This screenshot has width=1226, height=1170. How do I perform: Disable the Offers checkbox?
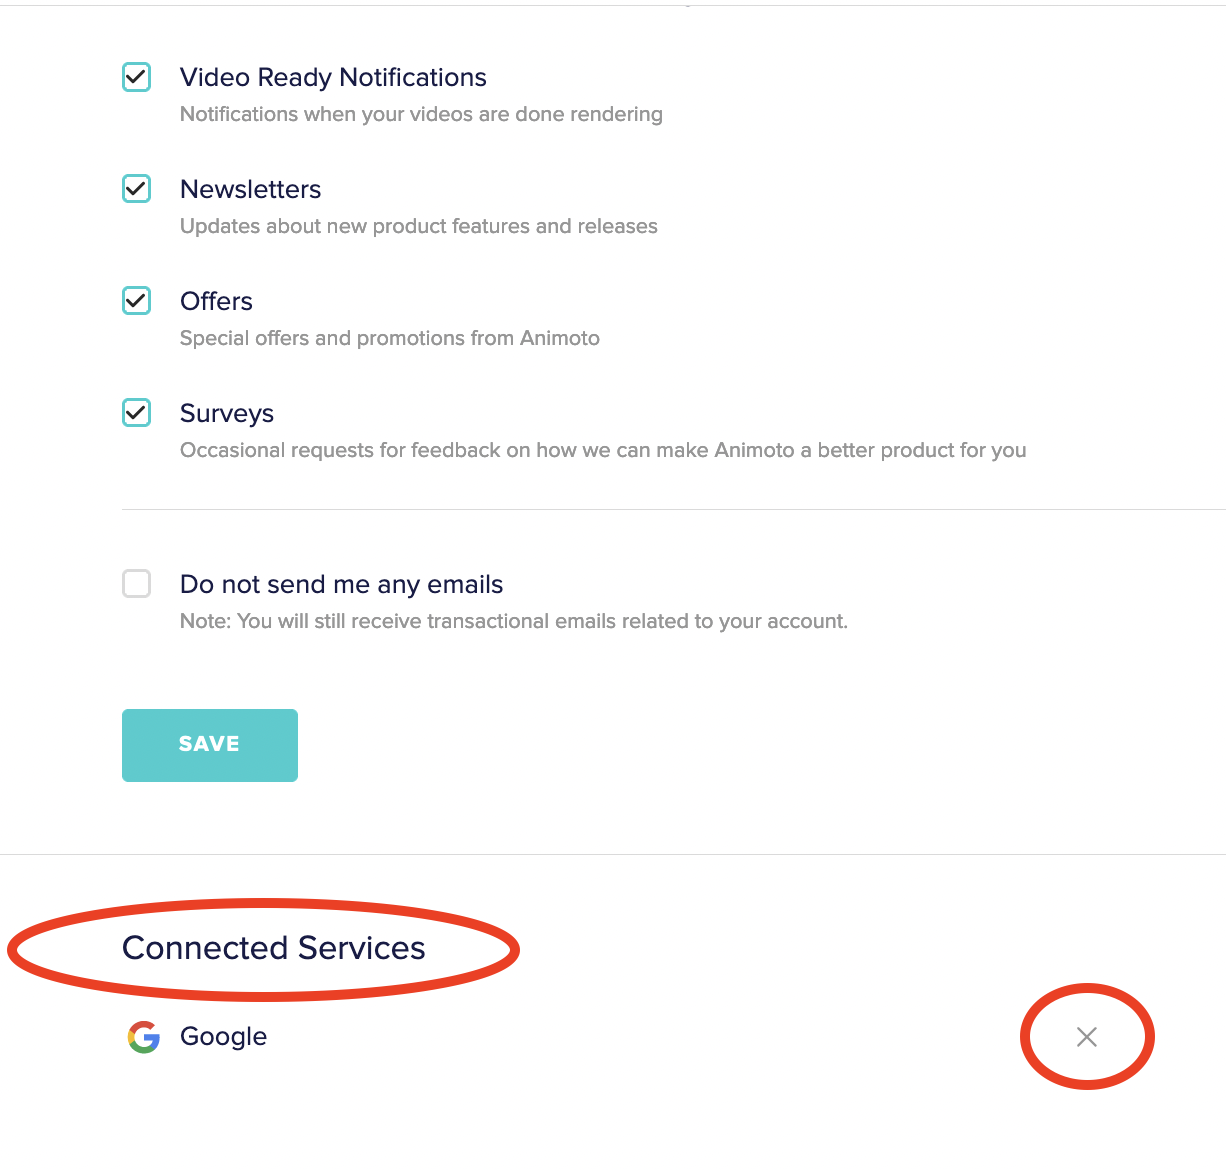click(x=136, y=301)
